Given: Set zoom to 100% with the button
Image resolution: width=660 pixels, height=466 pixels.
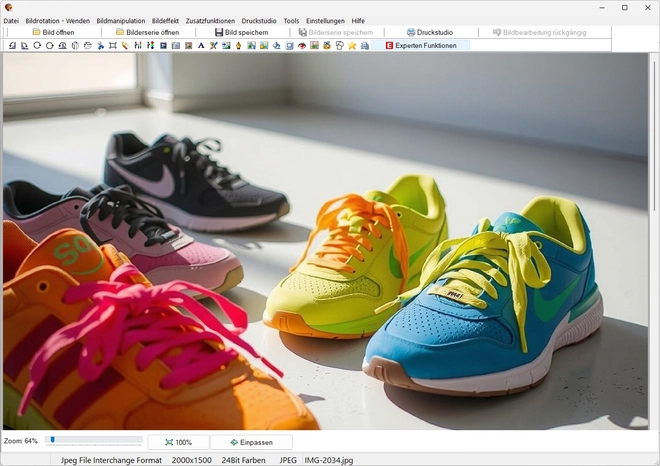Looking at the screenshot, I should tap(178, 442).
